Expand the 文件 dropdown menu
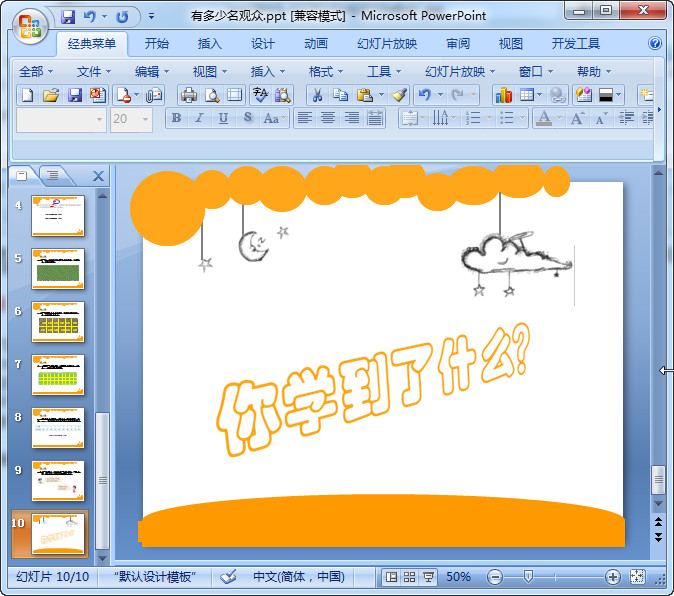This screenshot has width=674, height=596. pyautogui.click(x=94, y=71)
